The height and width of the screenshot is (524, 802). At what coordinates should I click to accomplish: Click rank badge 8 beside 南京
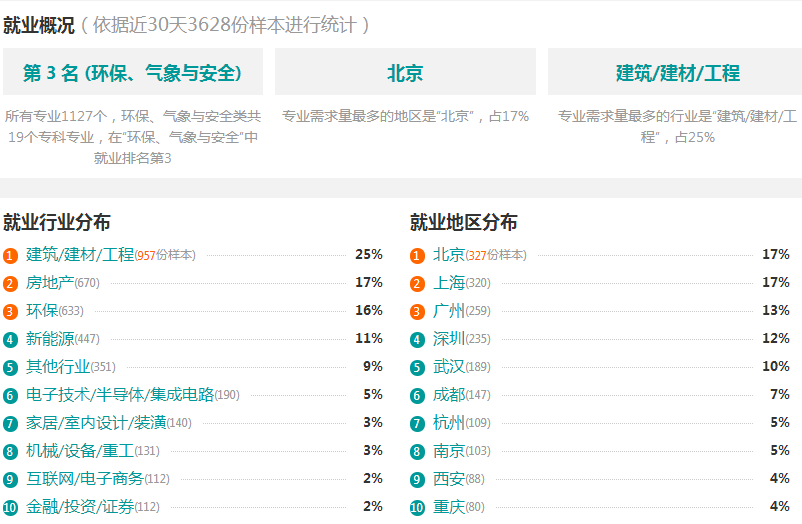coord(417,452)
